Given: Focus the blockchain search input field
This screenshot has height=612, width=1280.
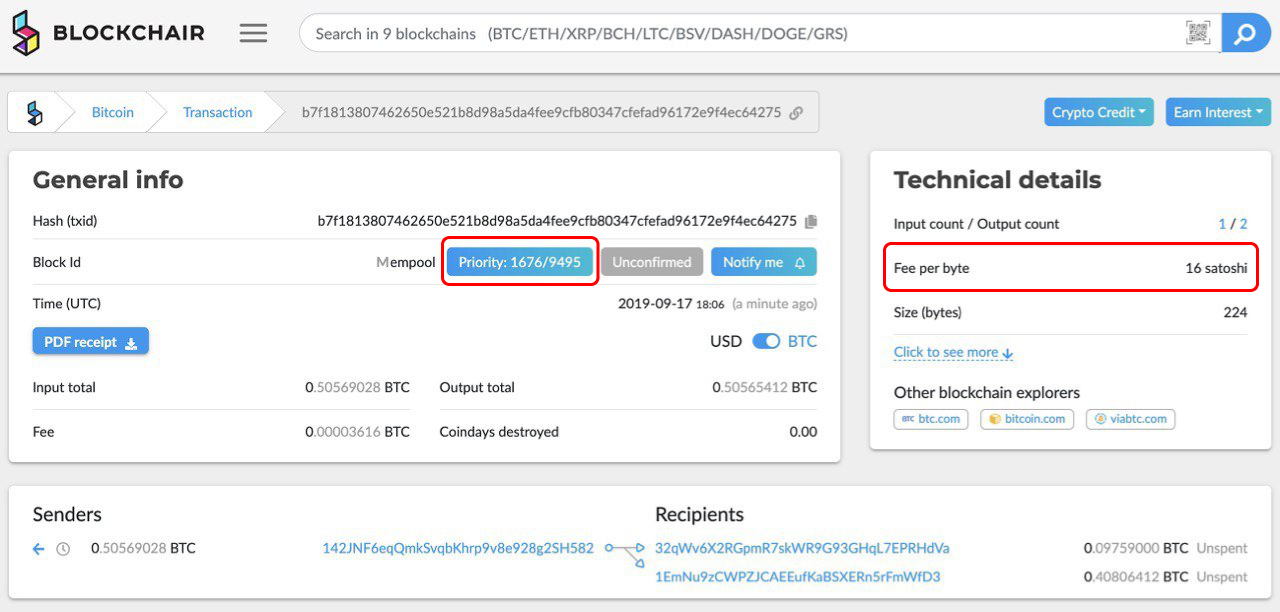Looking at the screenshot, I should click(740, 33).
